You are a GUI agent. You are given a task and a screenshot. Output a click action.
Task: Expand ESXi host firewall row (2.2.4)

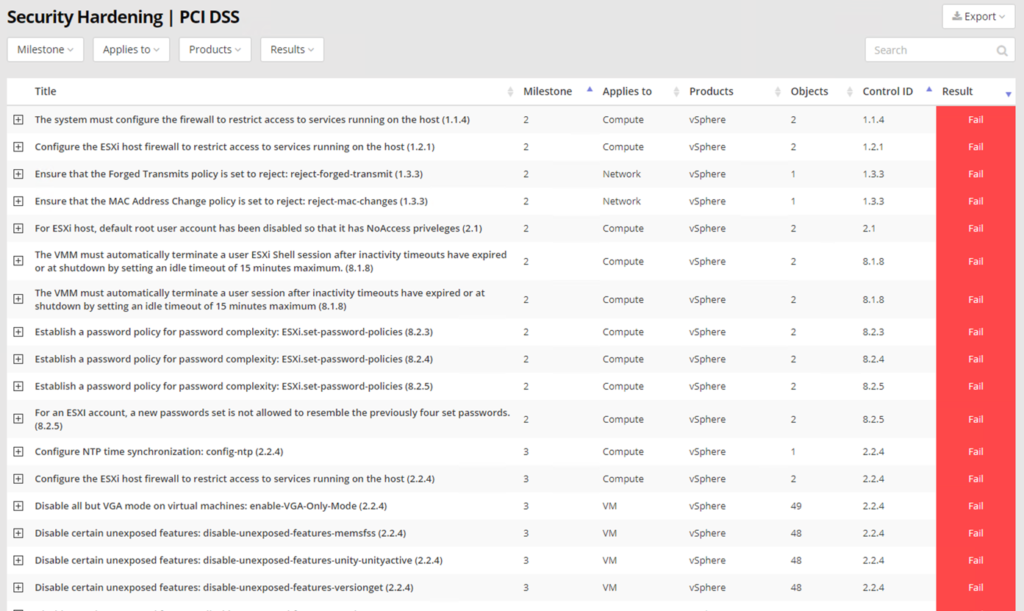(18, 479)
